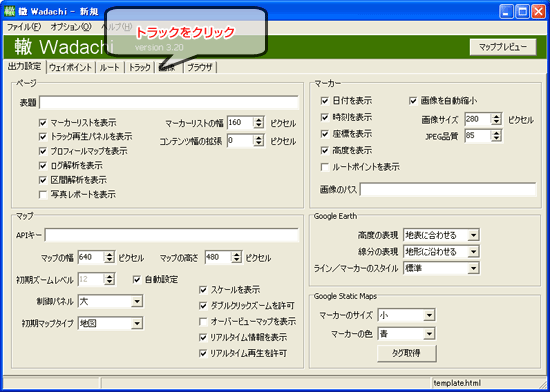Click JPEG品質 spinner arrows
Image resolution: width=550 pixels, height=392 pixels.
(x=496, y=136)
